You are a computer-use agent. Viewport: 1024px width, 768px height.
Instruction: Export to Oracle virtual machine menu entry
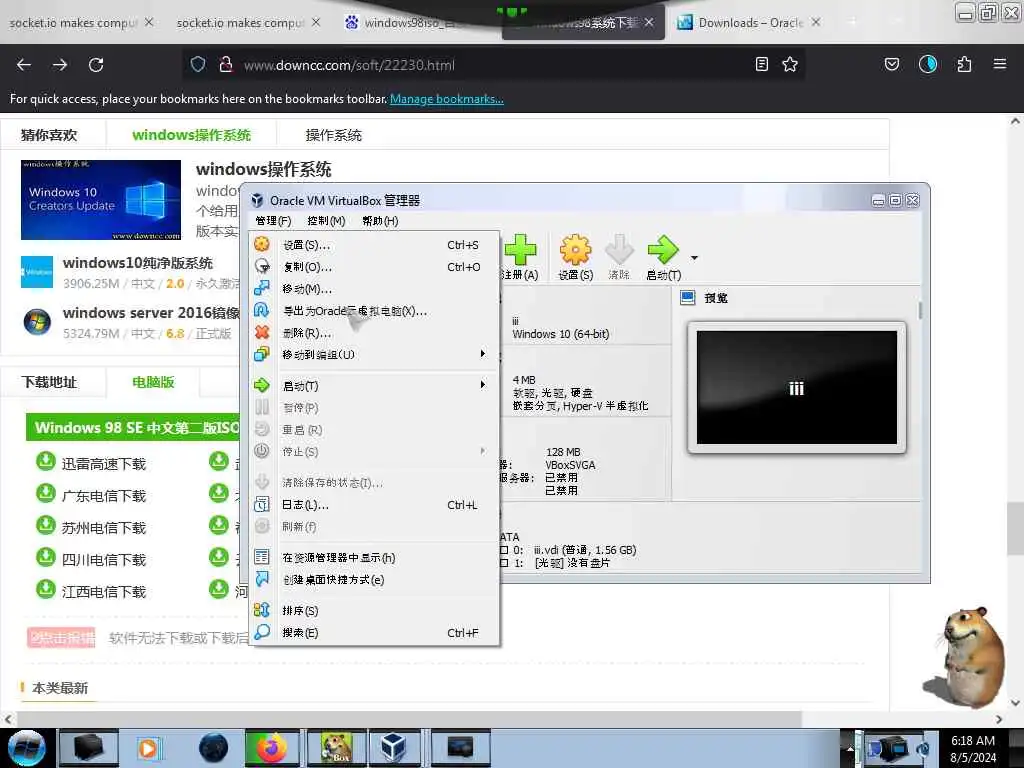pyautogui.click(x=375, y=311)
